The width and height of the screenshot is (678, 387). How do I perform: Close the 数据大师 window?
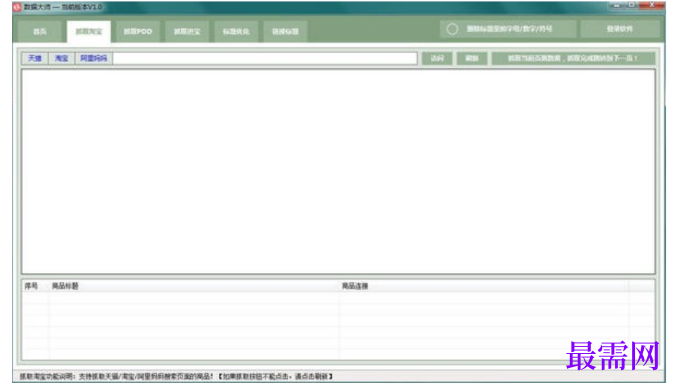click(x=652, y=5)
